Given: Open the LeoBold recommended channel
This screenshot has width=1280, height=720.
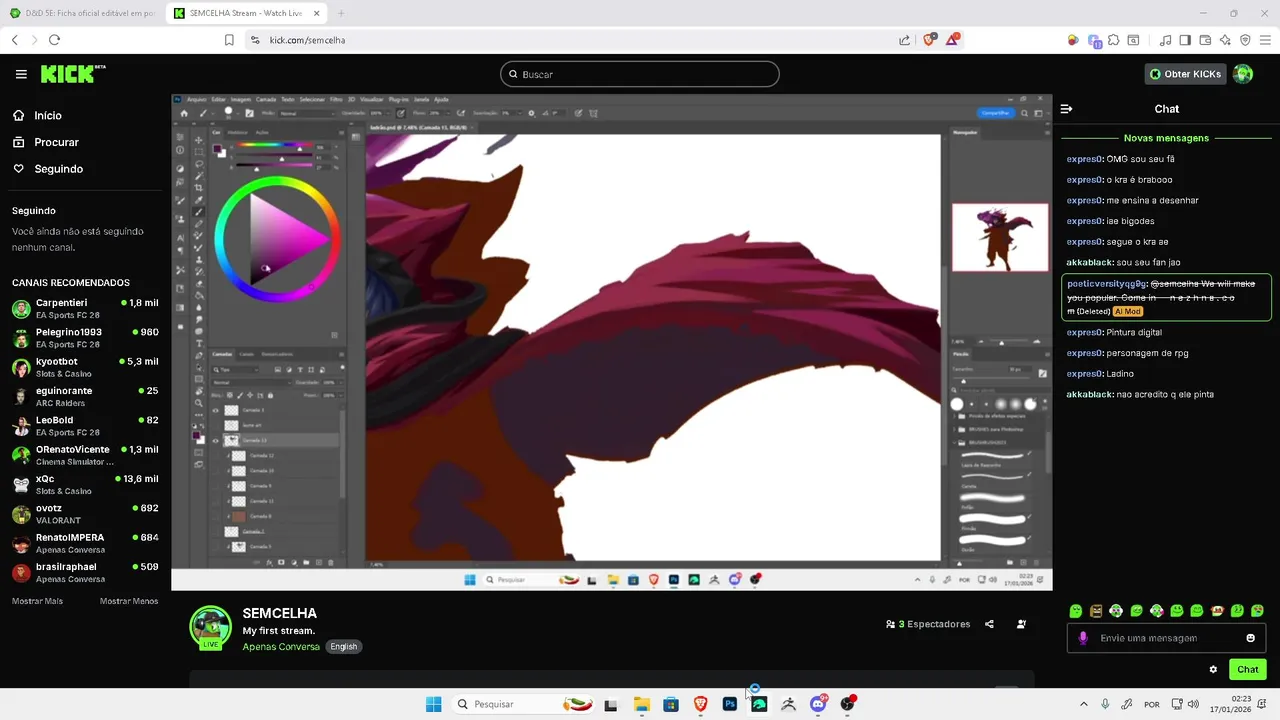Looking at the screenshot, I should 85,425.
